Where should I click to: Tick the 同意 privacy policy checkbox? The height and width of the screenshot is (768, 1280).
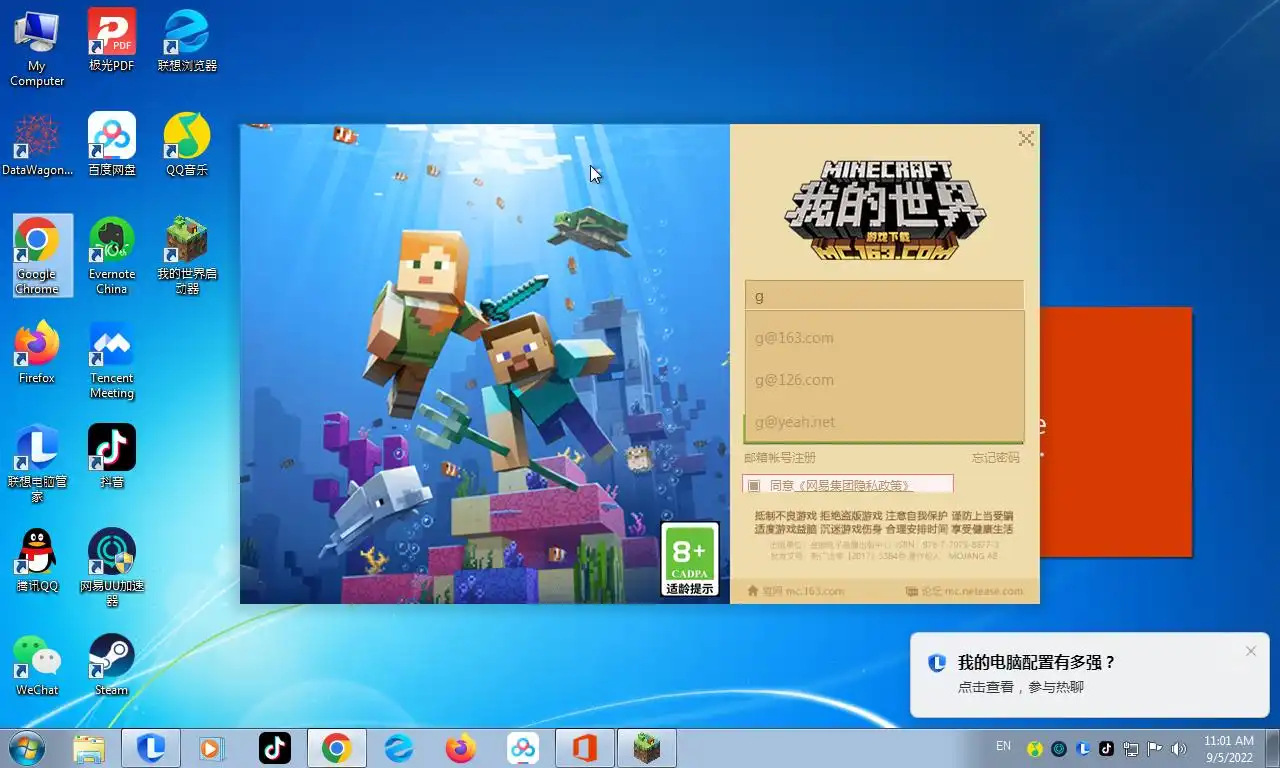click(754, 485)
